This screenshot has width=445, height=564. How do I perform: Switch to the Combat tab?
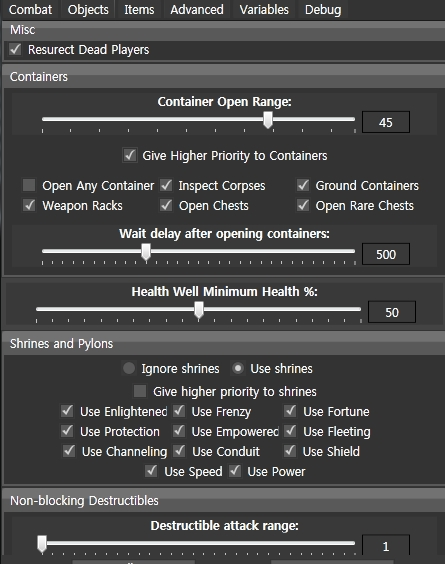click(x=30, y=10)
